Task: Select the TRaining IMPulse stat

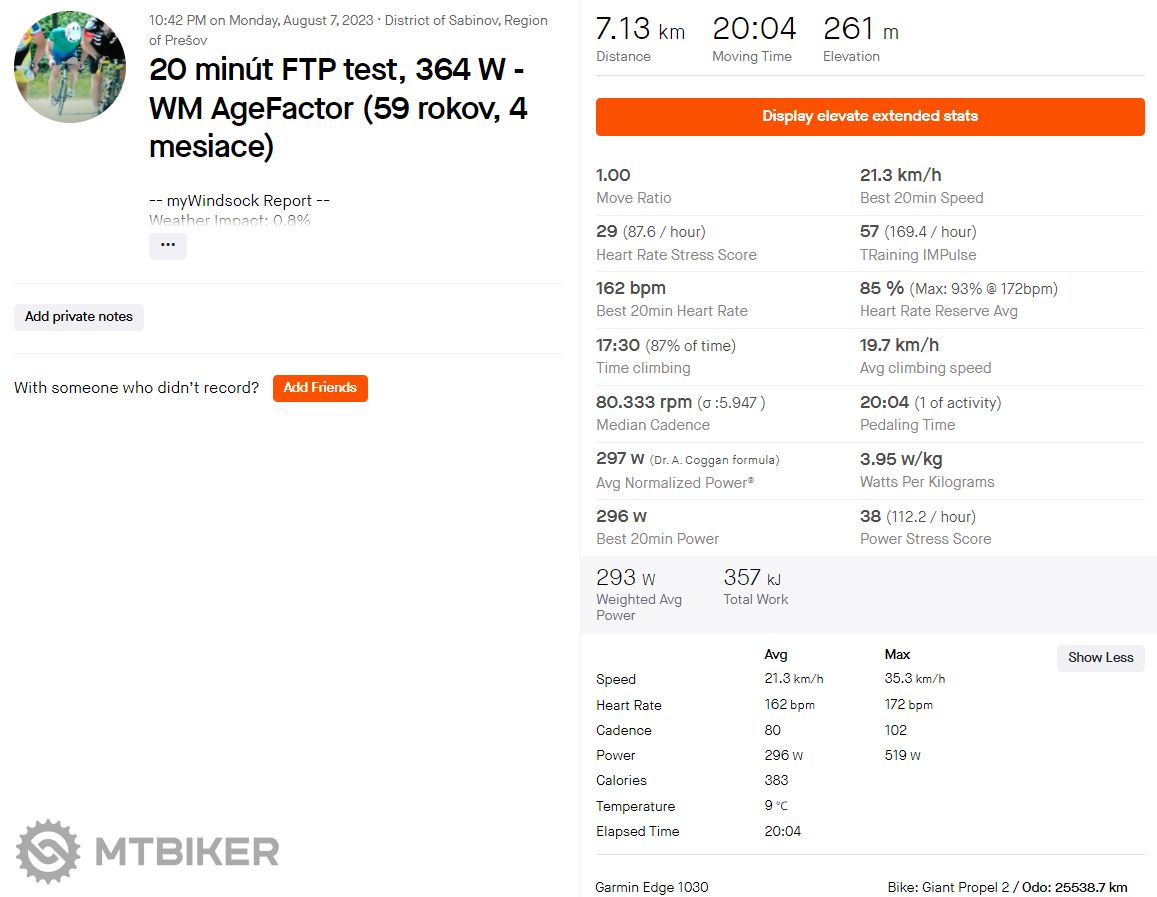Action: (918, 242)
